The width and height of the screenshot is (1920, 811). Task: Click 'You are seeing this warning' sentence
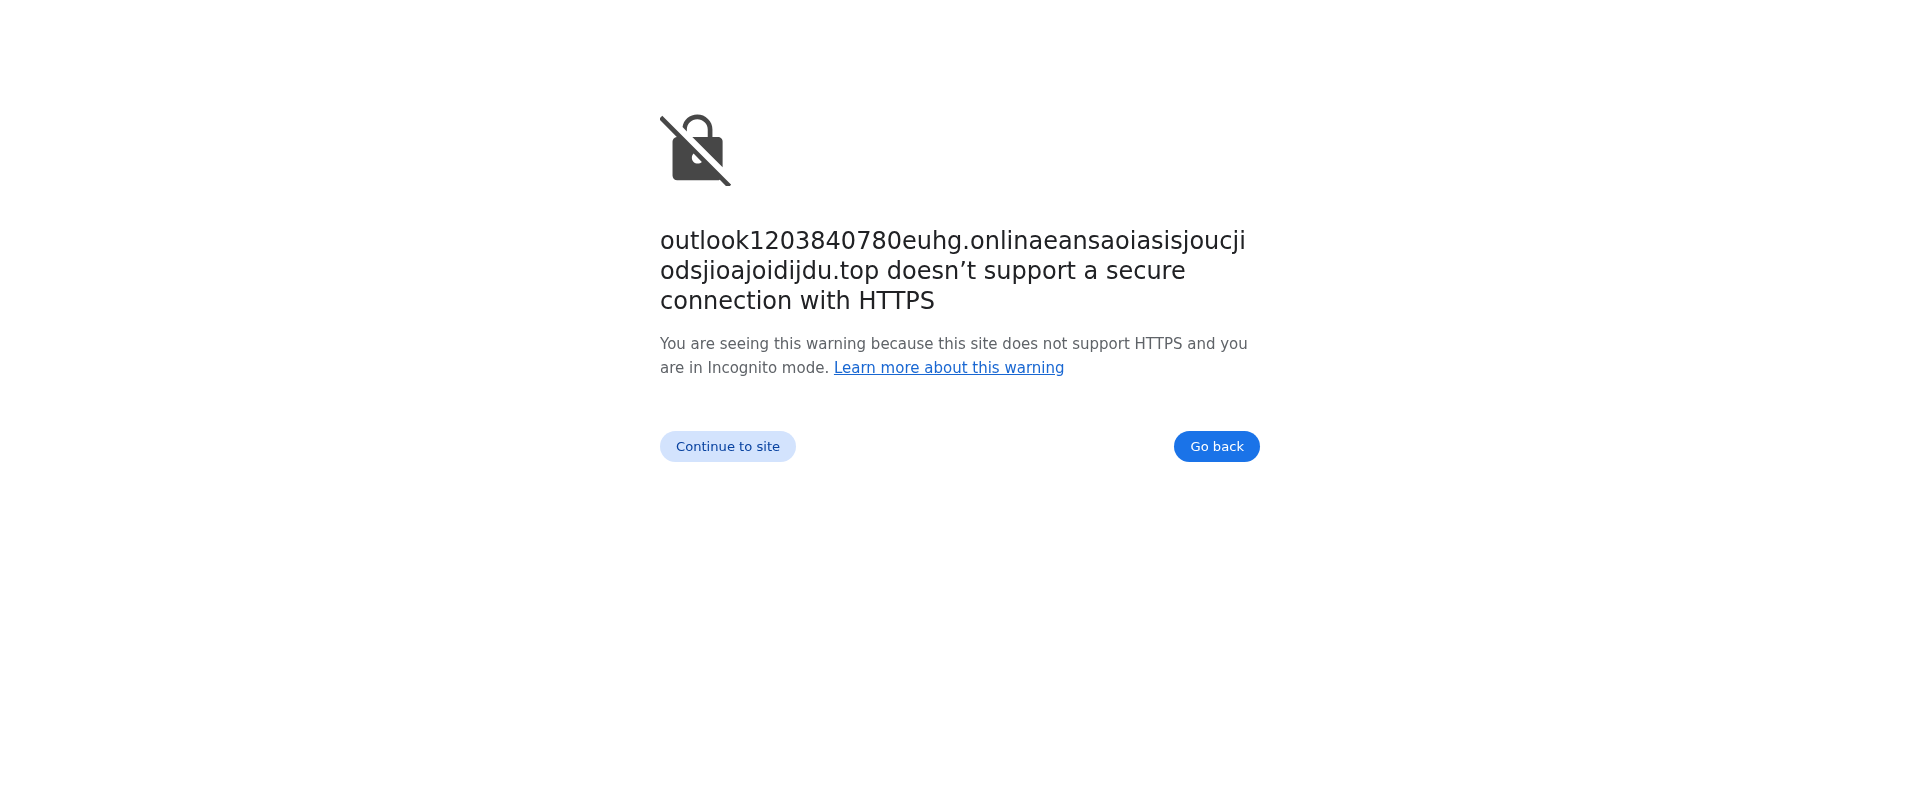coord(763,344)
